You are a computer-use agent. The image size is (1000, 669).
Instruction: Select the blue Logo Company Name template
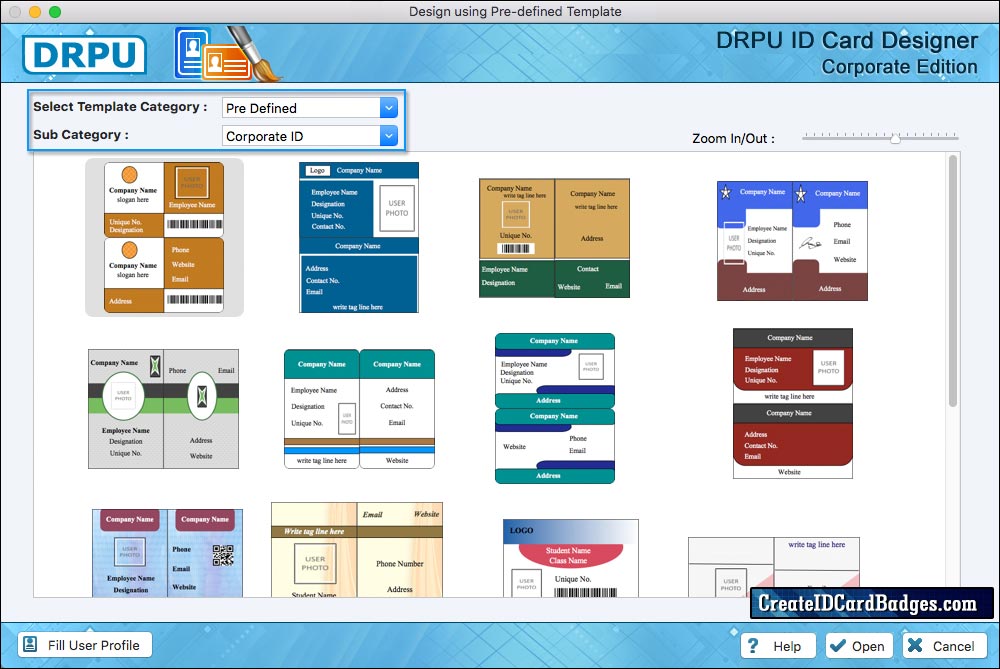point(359,237)
